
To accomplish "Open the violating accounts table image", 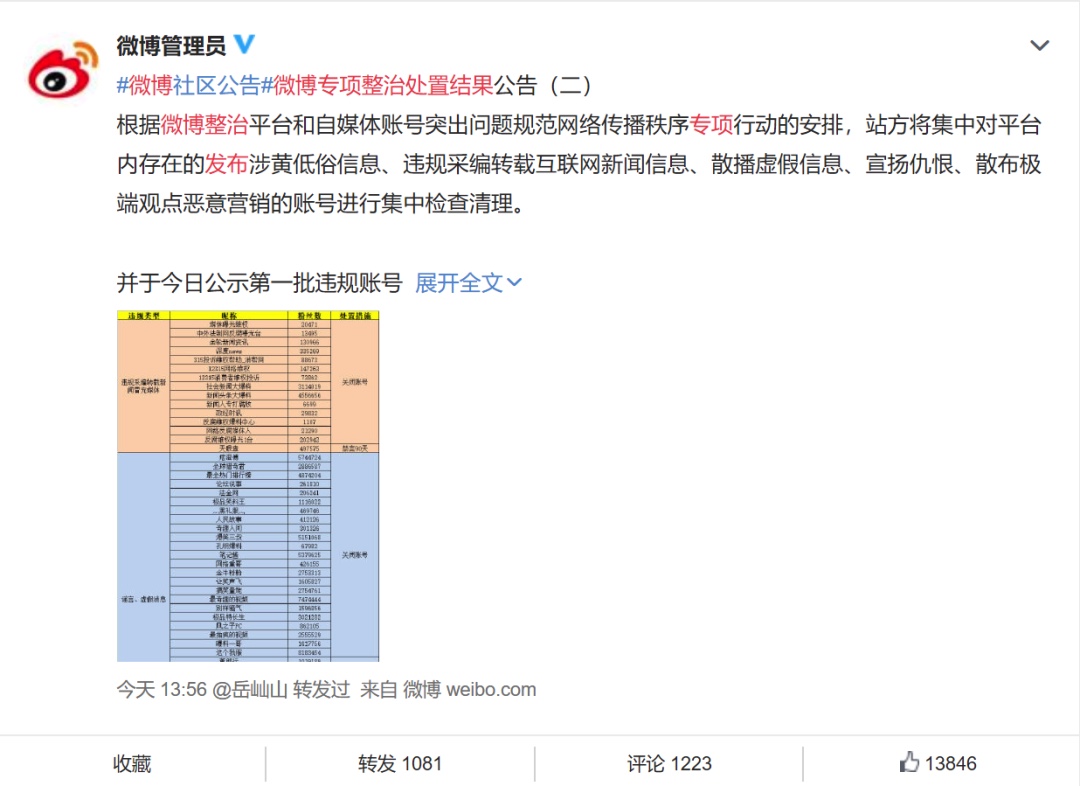I will click(248, 486).
